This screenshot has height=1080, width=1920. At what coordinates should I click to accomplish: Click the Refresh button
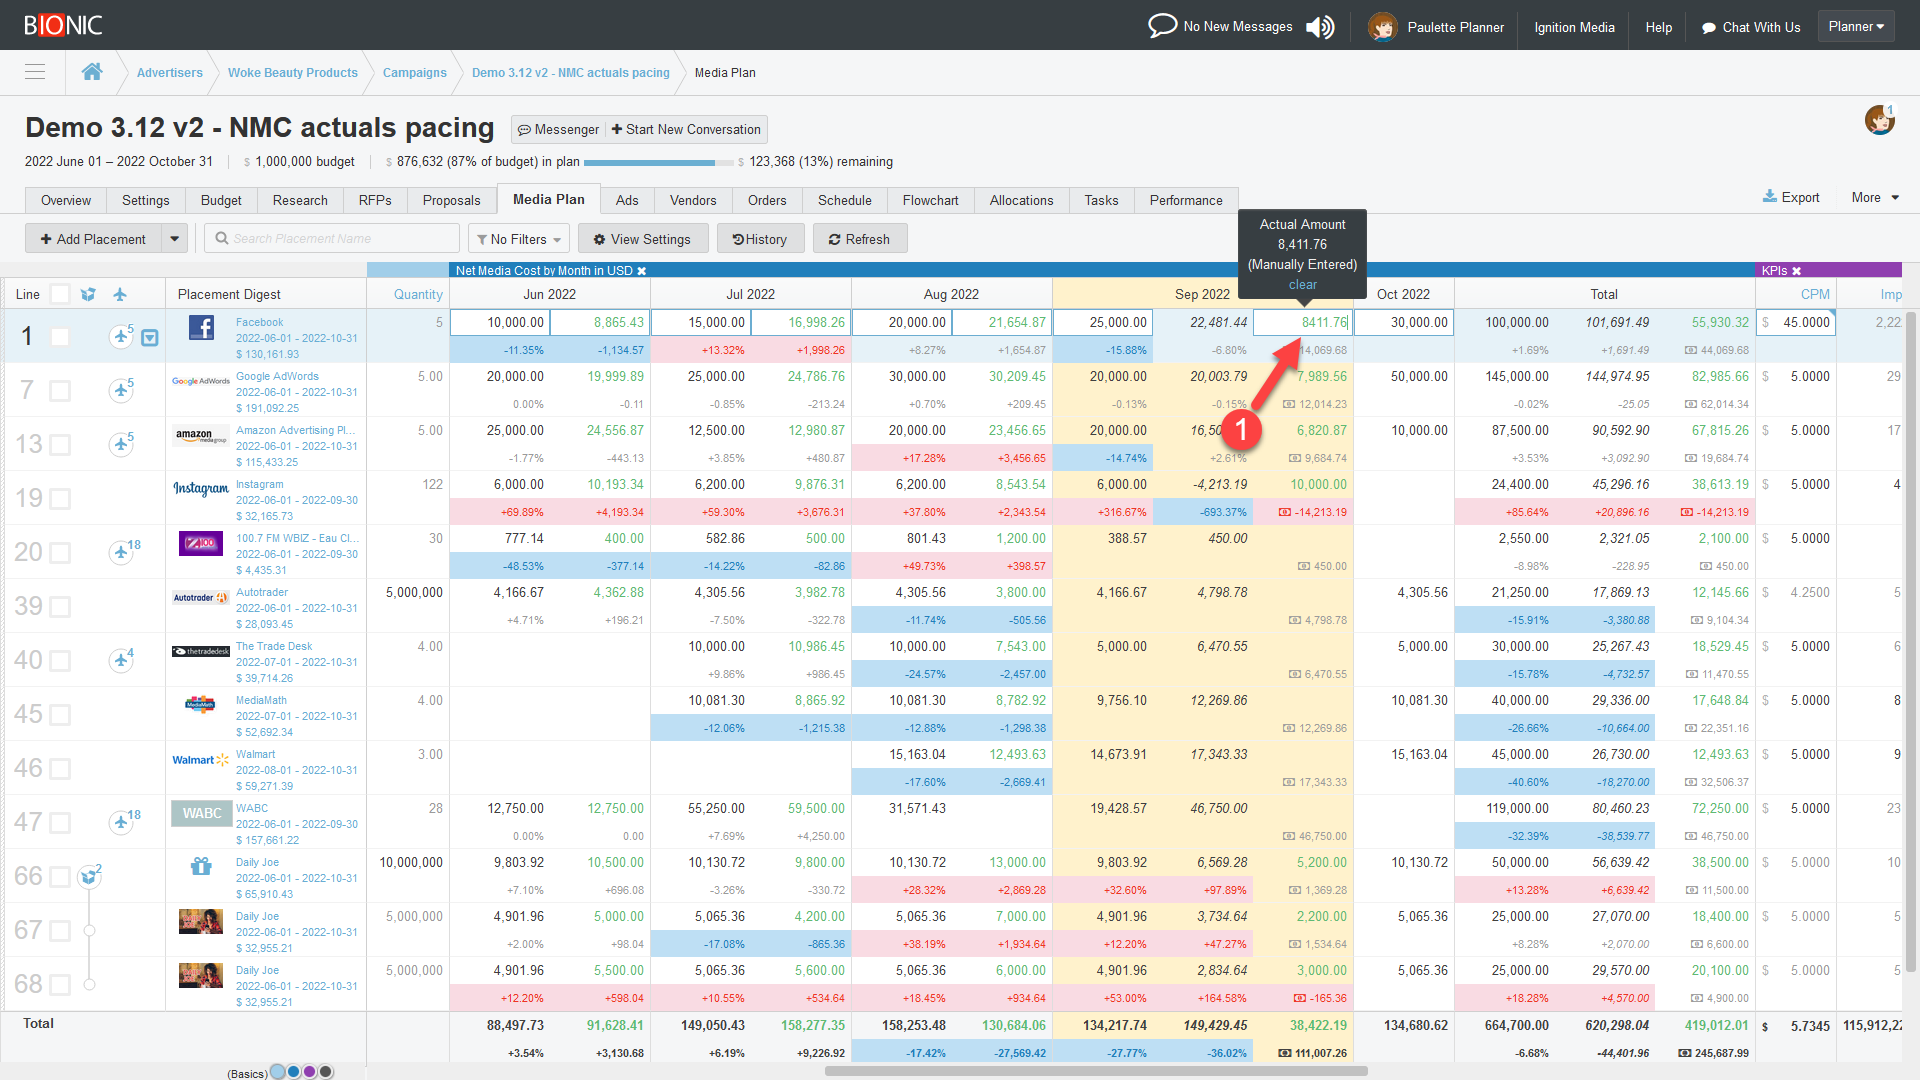point(860,239)
